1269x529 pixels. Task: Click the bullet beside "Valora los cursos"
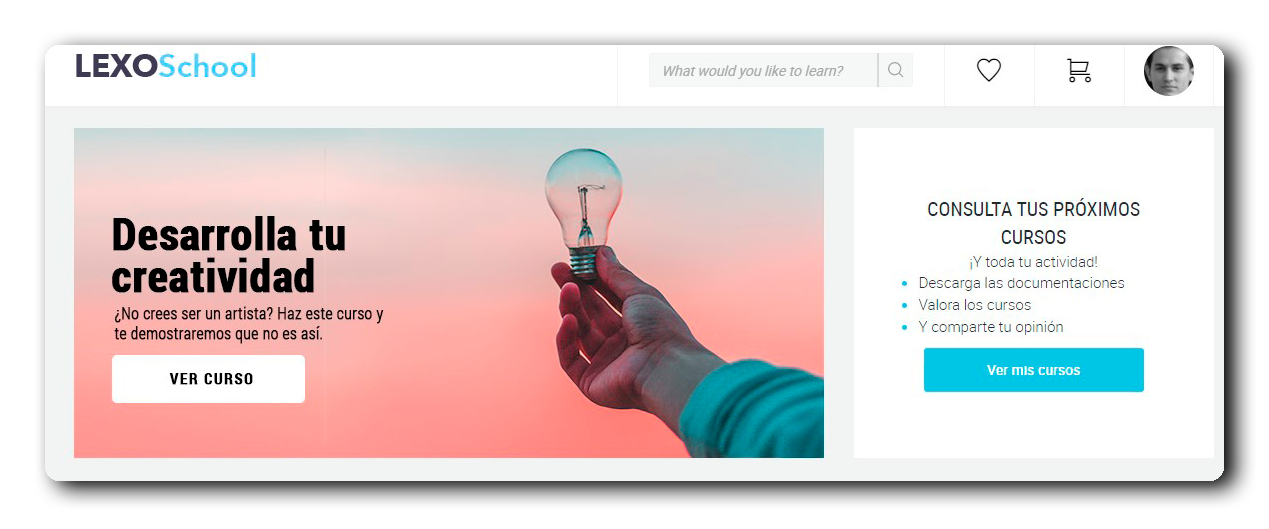coord(904,306)
